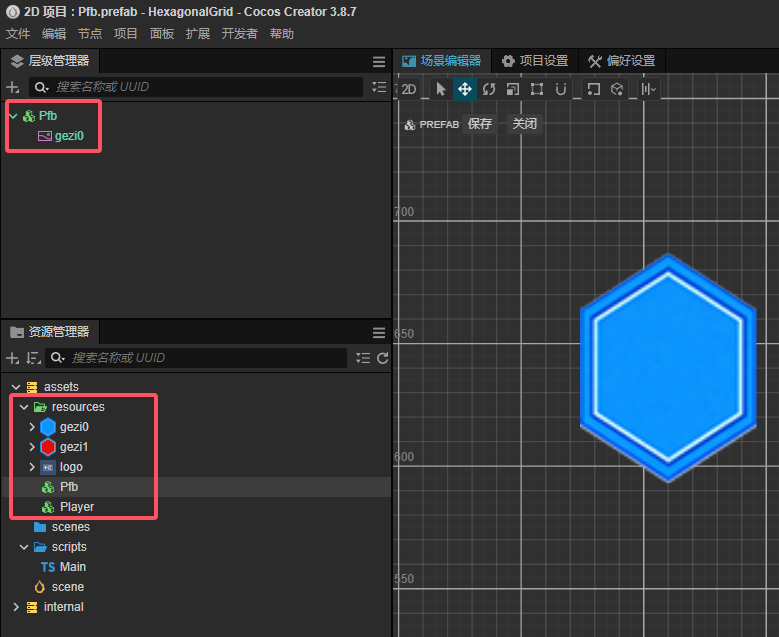Toggle the 2D view mode button
Screen dimensions: 779x637
tap(409, 89)
